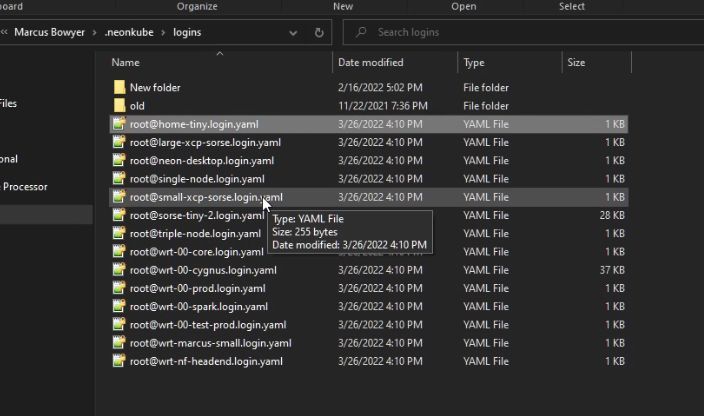Image resolution: width=704 pixels, height=416 pixels.
Task: Select root@wrt-nf-headend.login.yaml file name
Action: [206, 361]
